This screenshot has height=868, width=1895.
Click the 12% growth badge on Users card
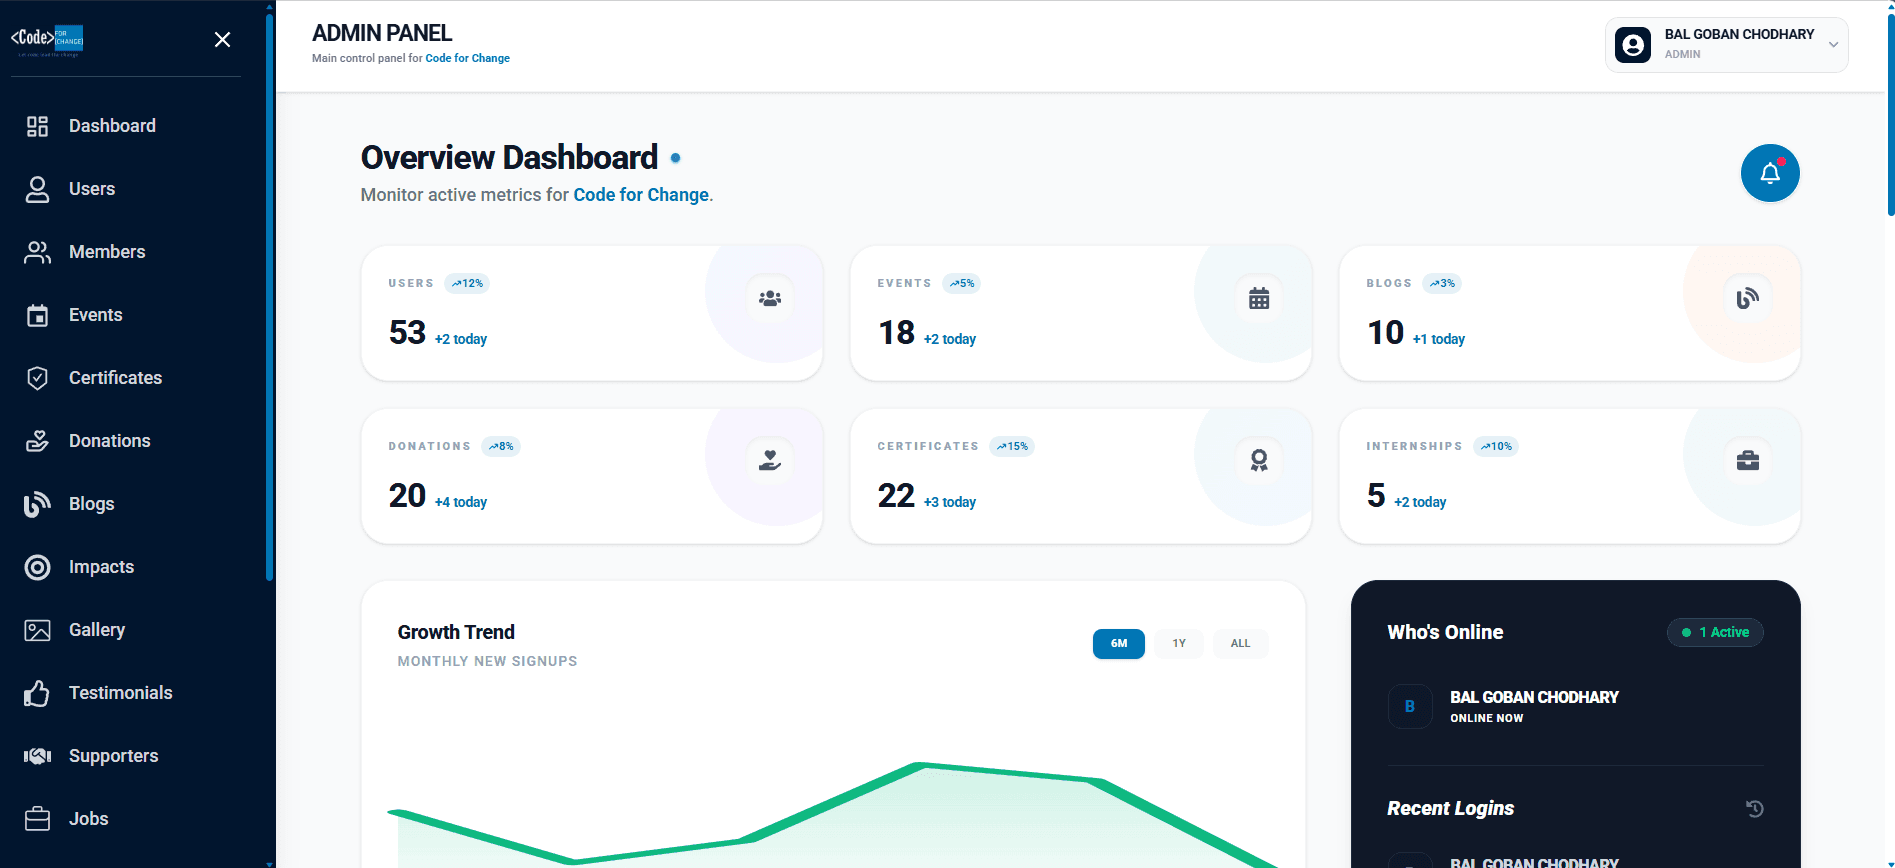(467, 283)
